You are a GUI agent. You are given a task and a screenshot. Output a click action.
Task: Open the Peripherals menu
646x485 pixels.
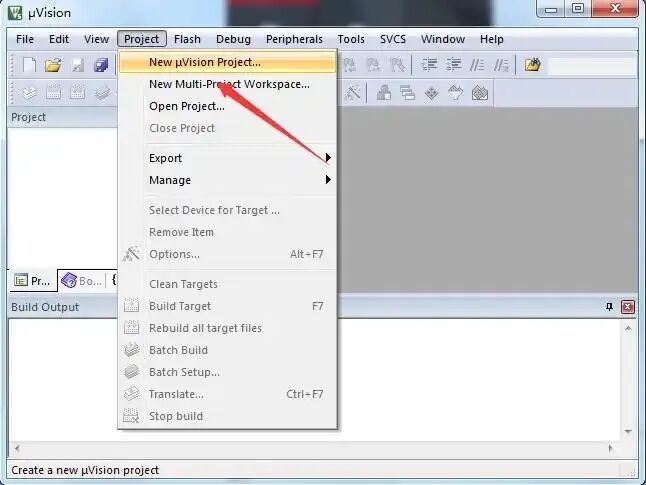point(294,39)
